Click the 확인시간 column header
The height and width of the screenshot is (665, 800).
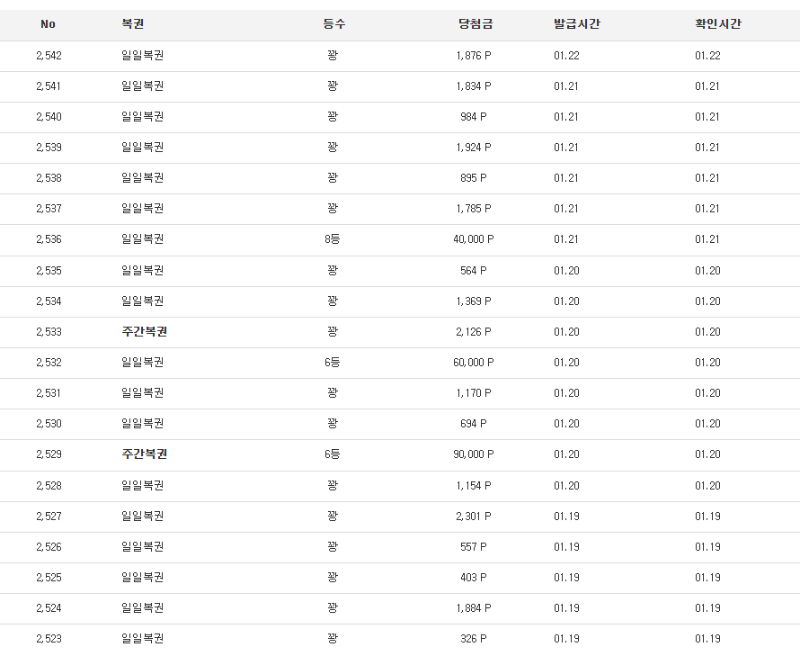tap(718, 24)
